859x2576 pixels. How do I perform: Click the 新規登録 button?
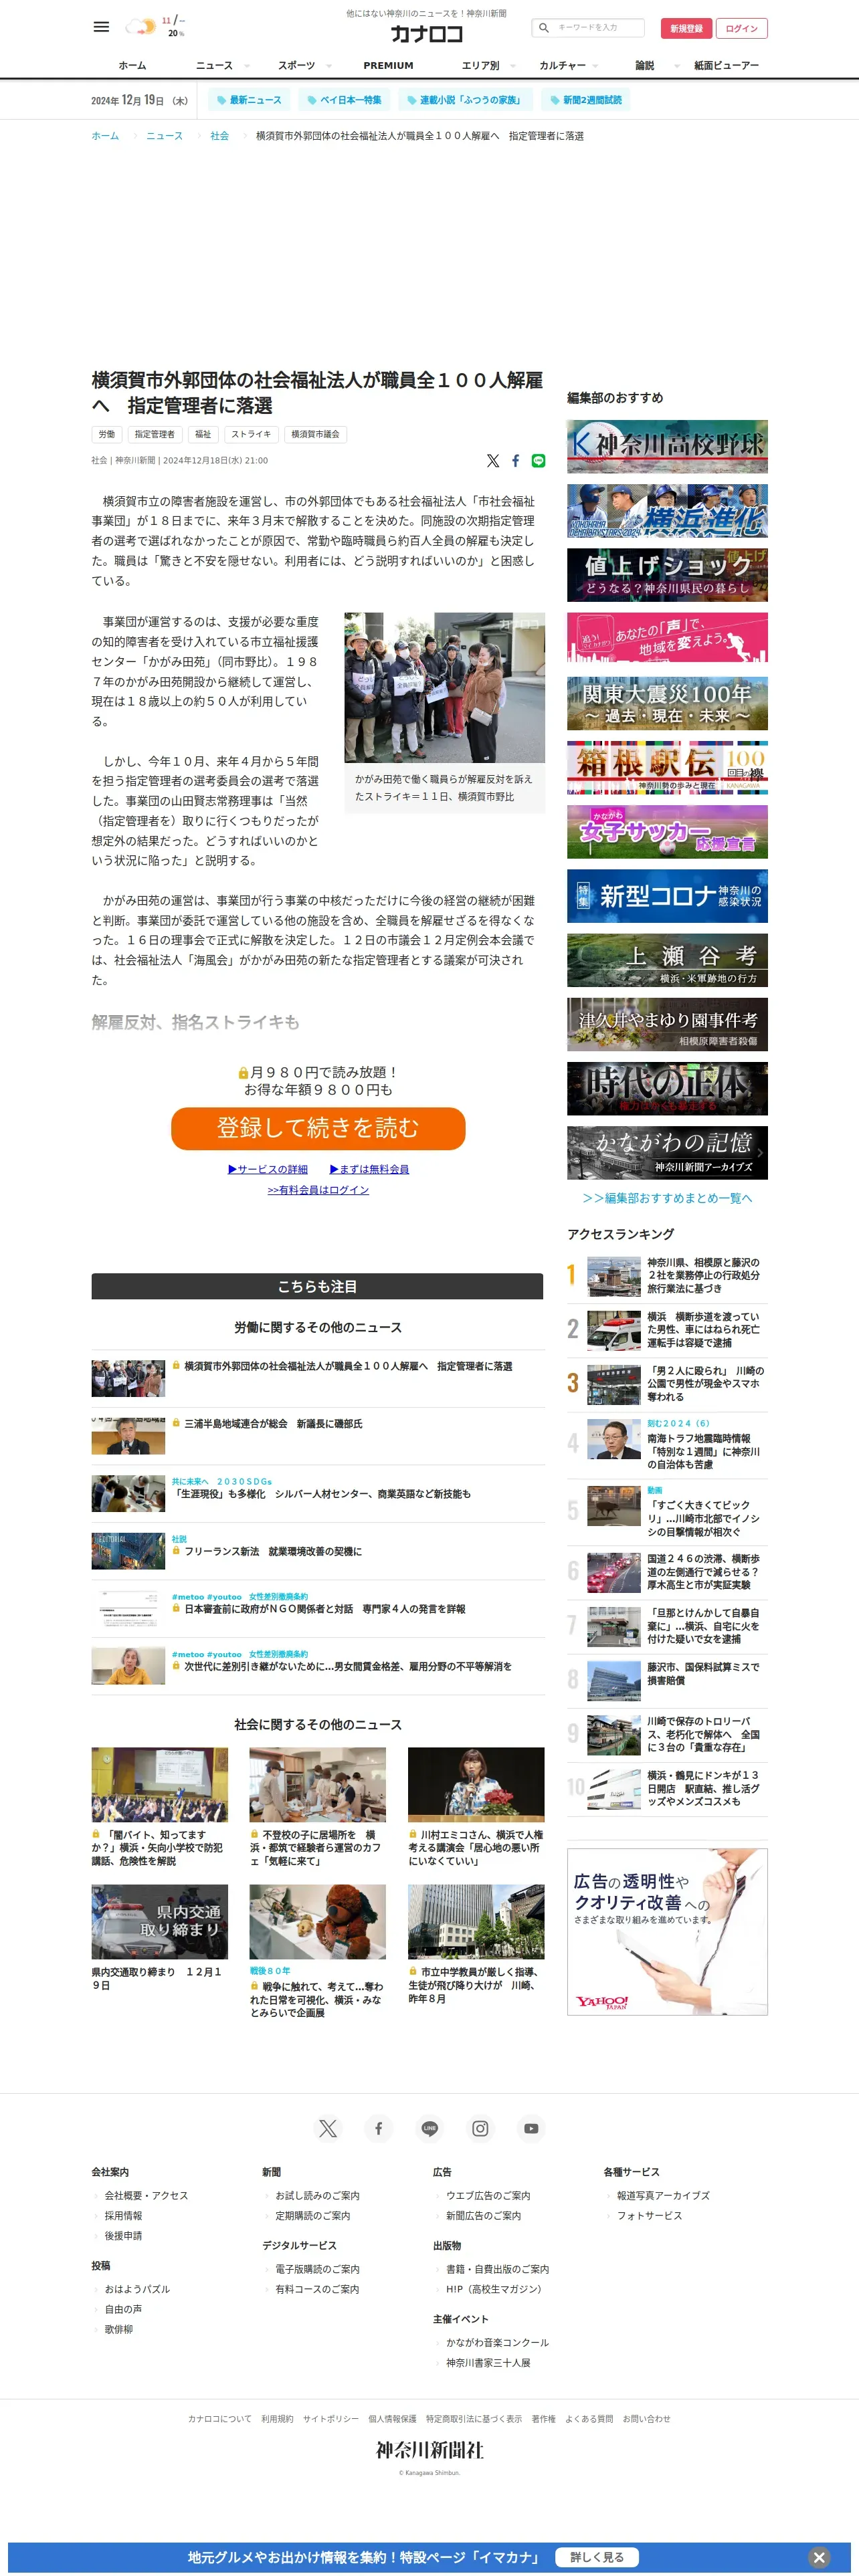click(x=686, y=28)
